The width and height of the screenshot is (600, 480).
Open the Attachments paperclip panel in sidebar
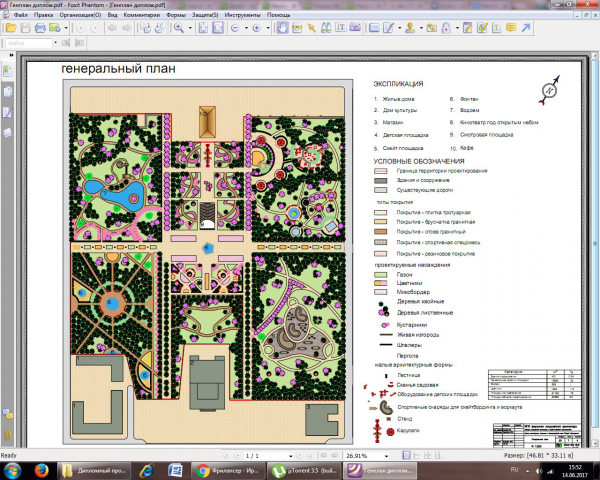[7, 435]
